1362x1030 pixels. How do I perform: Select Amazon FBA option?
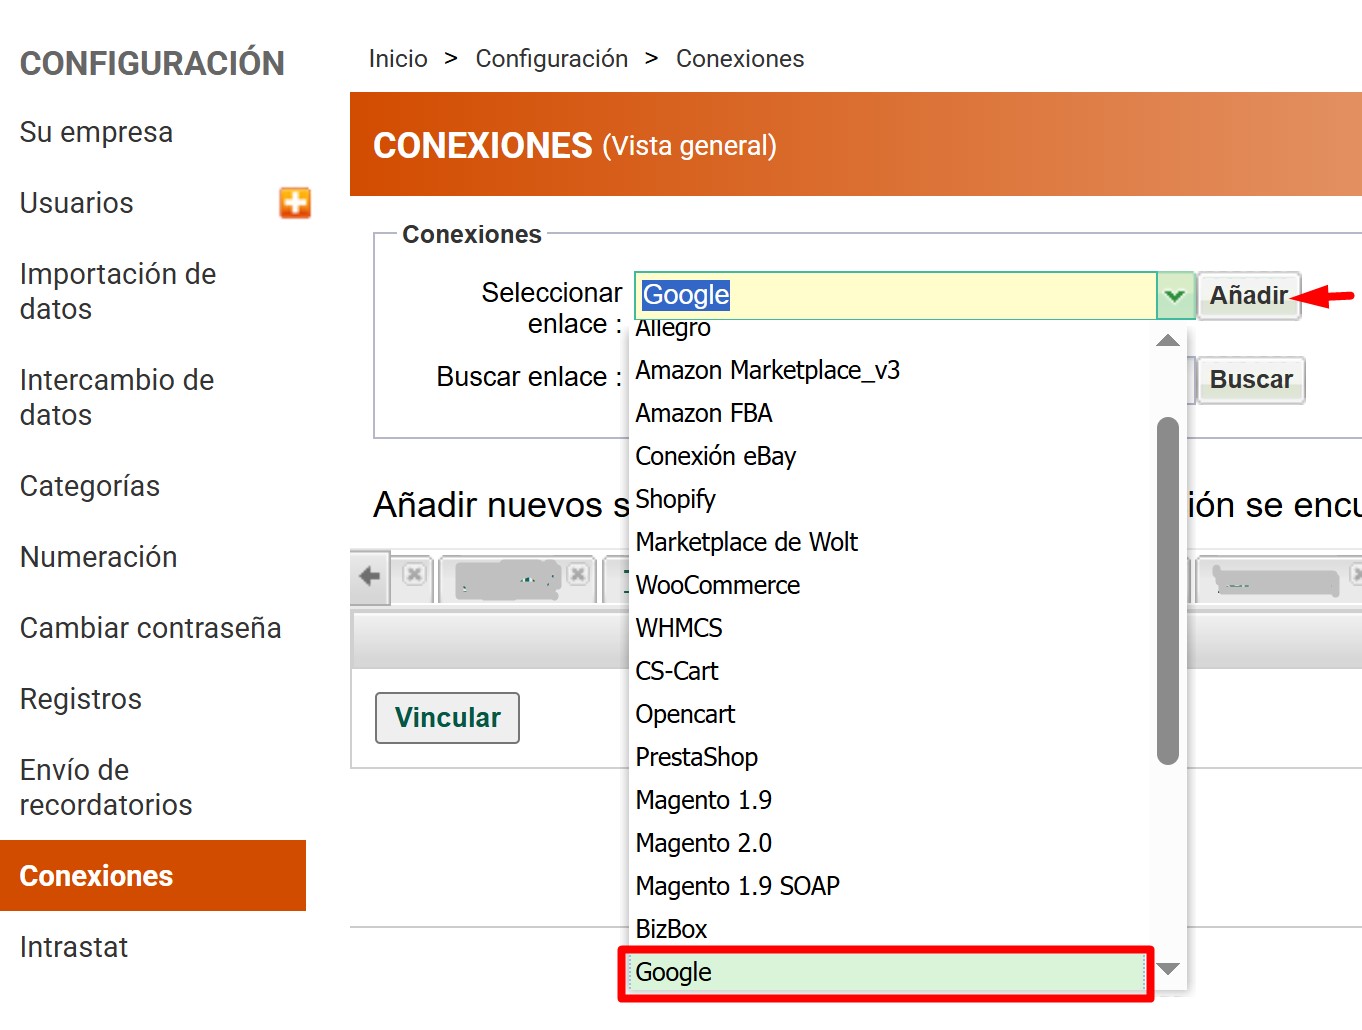tap(704, 413)
